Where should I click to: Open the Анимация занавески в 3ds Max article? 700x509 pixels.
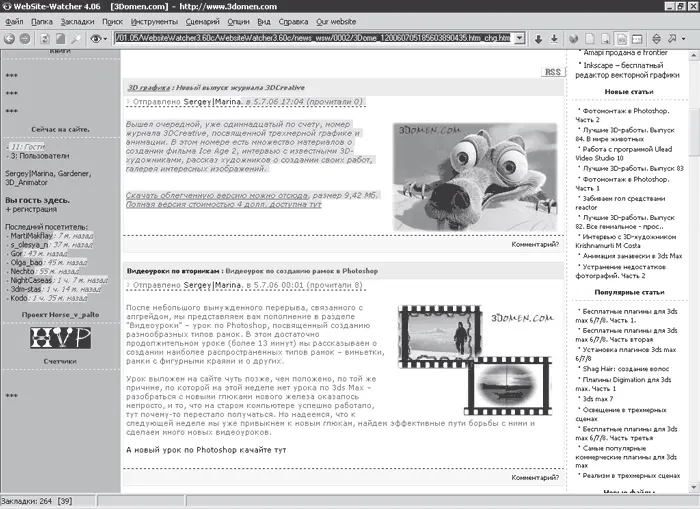point(632,256)
